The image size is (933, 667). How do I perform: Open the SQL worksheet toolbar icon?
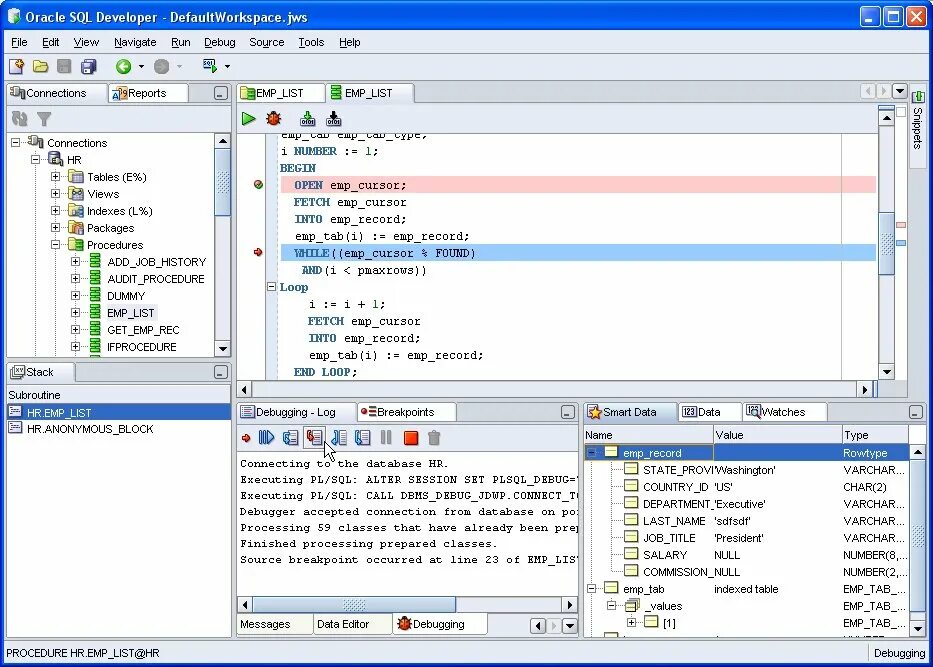(209, 65)
